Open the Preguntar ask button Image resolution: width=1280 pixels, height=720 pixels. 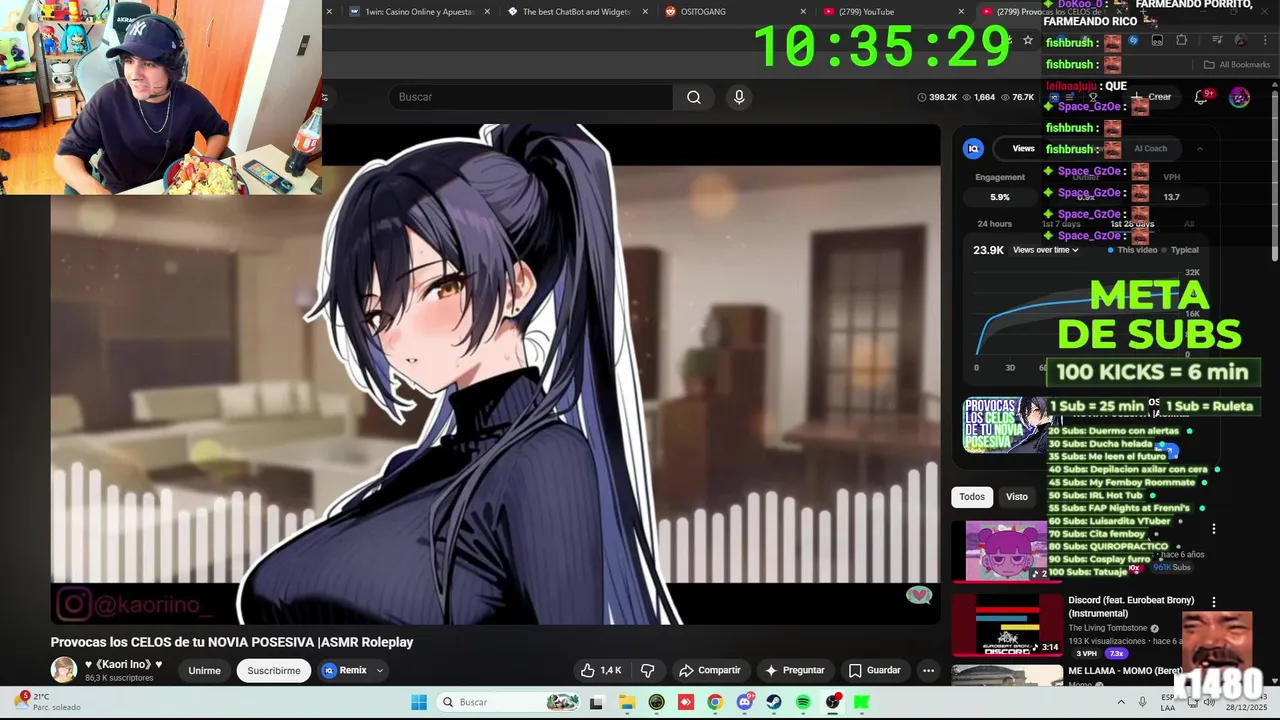795,670
